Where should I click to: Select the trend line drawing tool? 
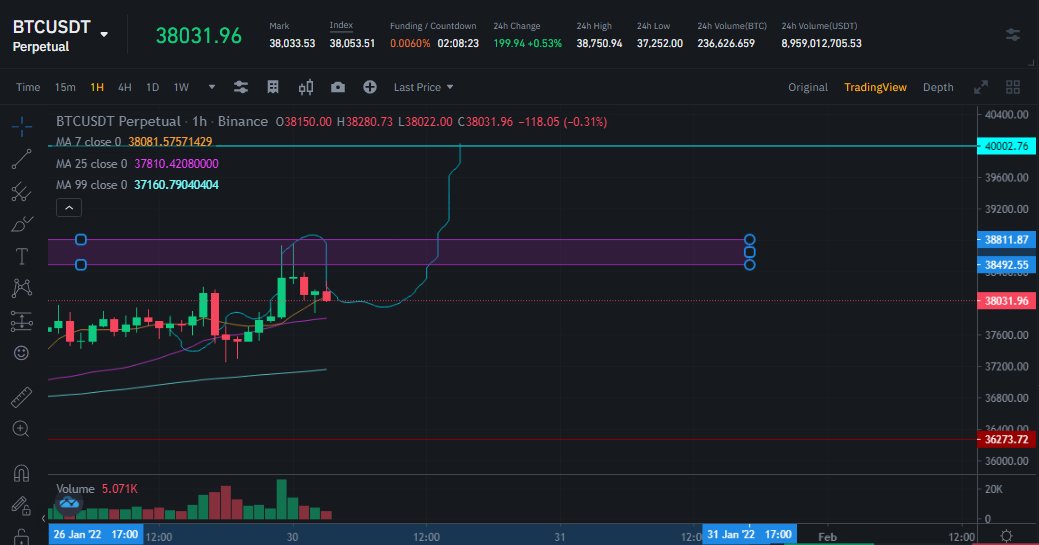[x=21, y=159]
